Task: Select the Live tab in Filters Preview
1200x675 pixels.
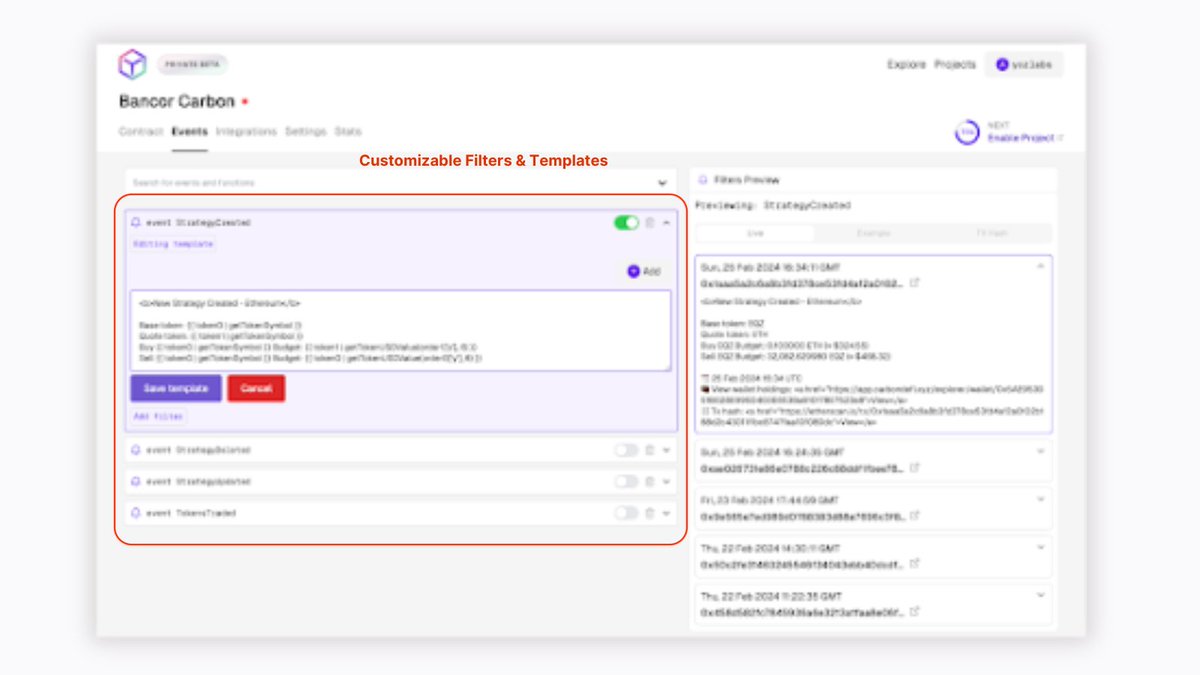Action: click(x=755, y=233)
